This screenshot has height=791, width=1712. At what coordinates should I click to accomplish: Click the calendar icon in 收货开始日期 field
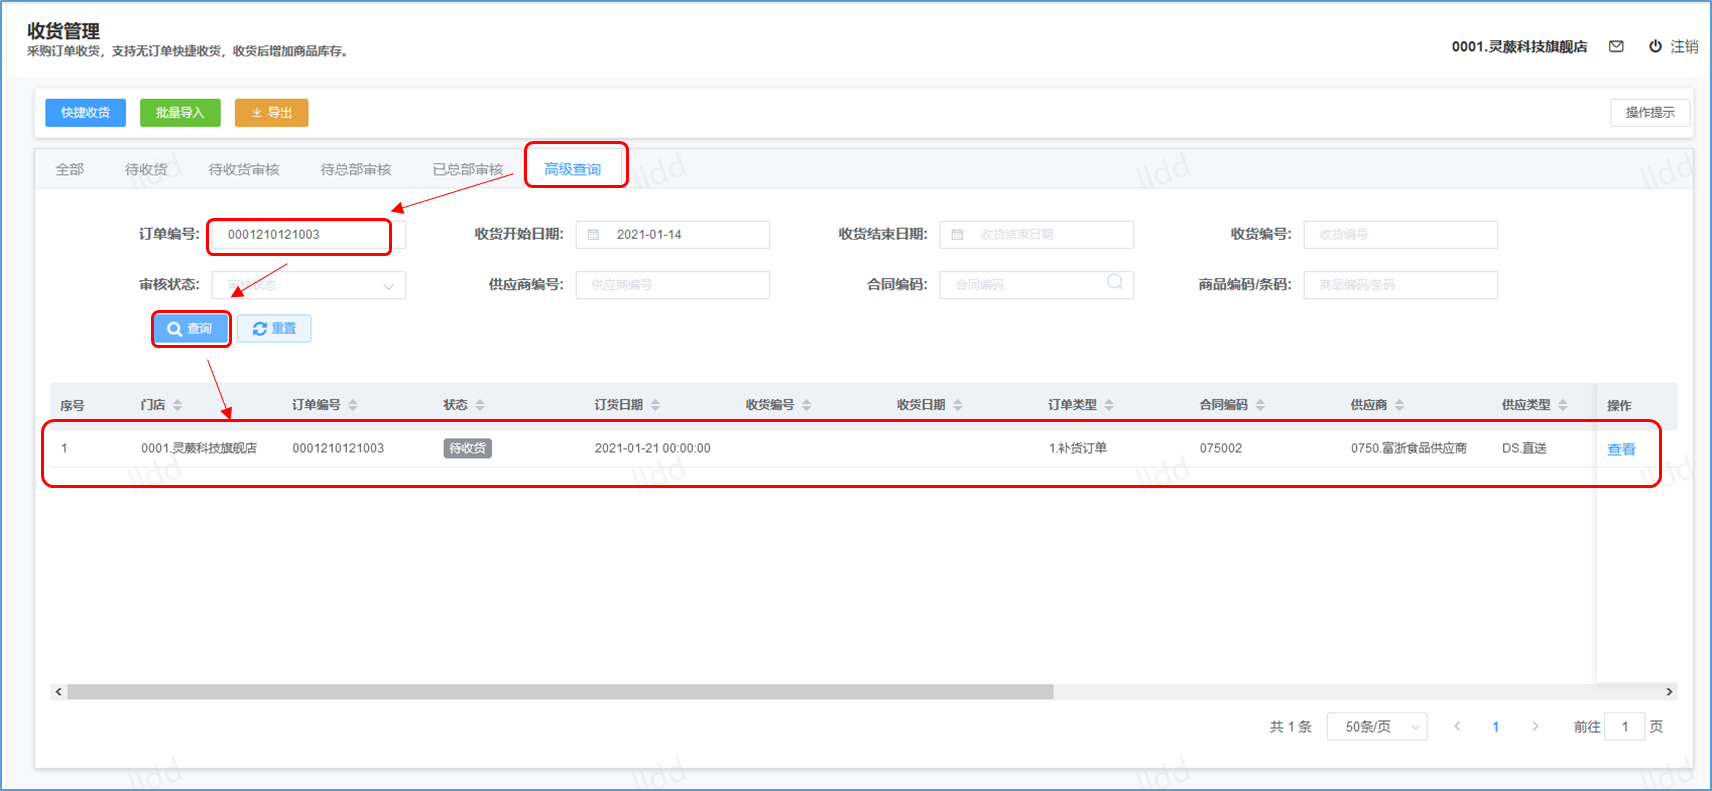(593, 234)
